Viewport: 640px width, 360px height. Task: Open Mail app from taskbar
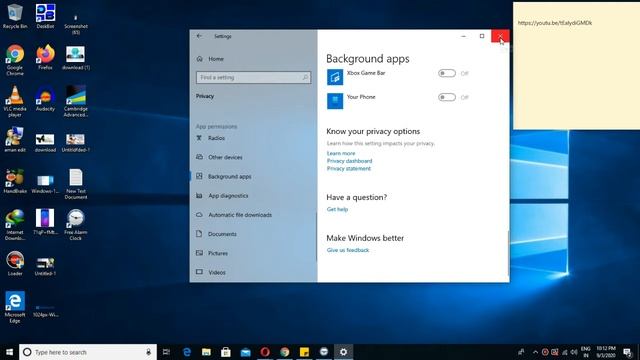coord(245,352)
